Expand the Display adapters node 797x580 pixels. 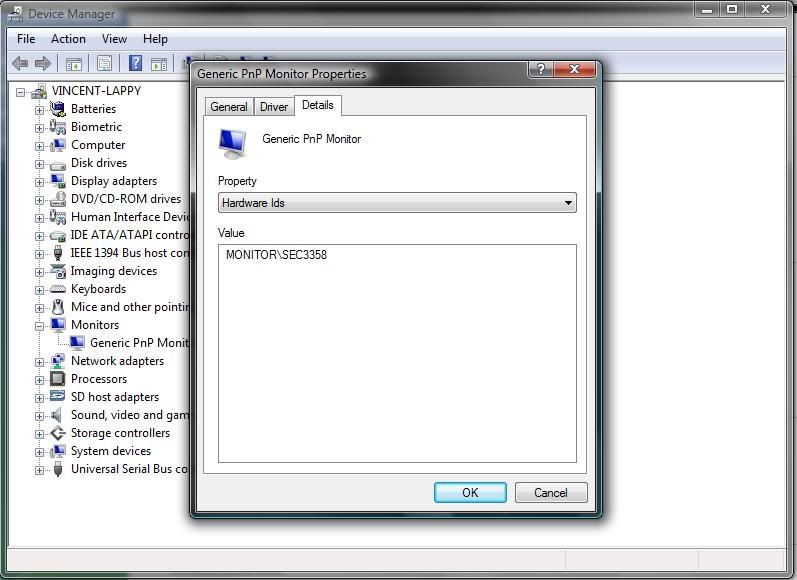tap(39, 182)
